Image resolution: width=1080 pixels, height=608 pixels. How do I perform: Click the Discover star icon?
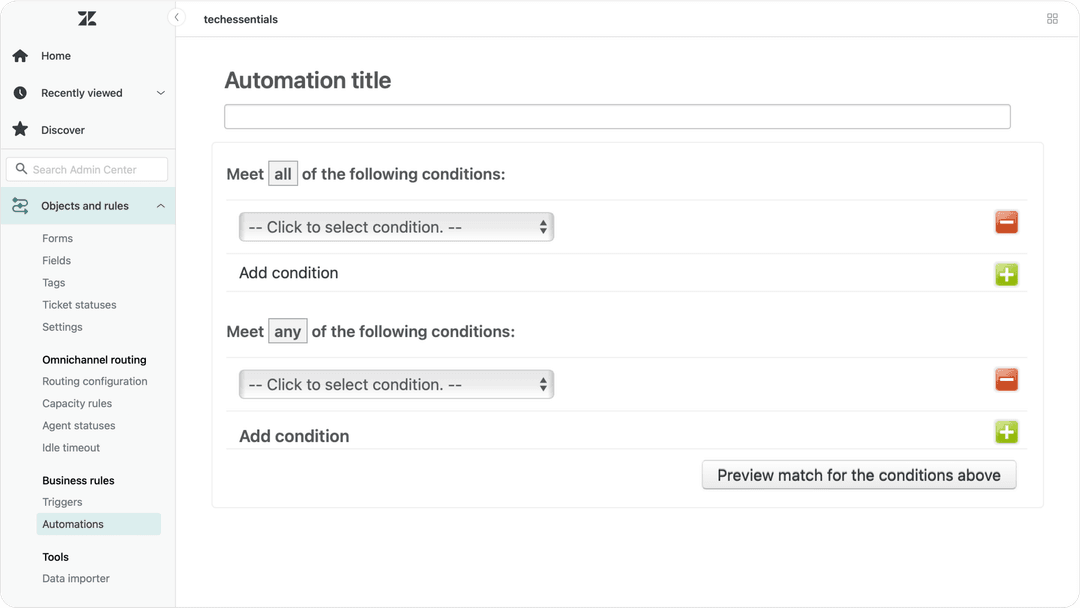[18, 129]
